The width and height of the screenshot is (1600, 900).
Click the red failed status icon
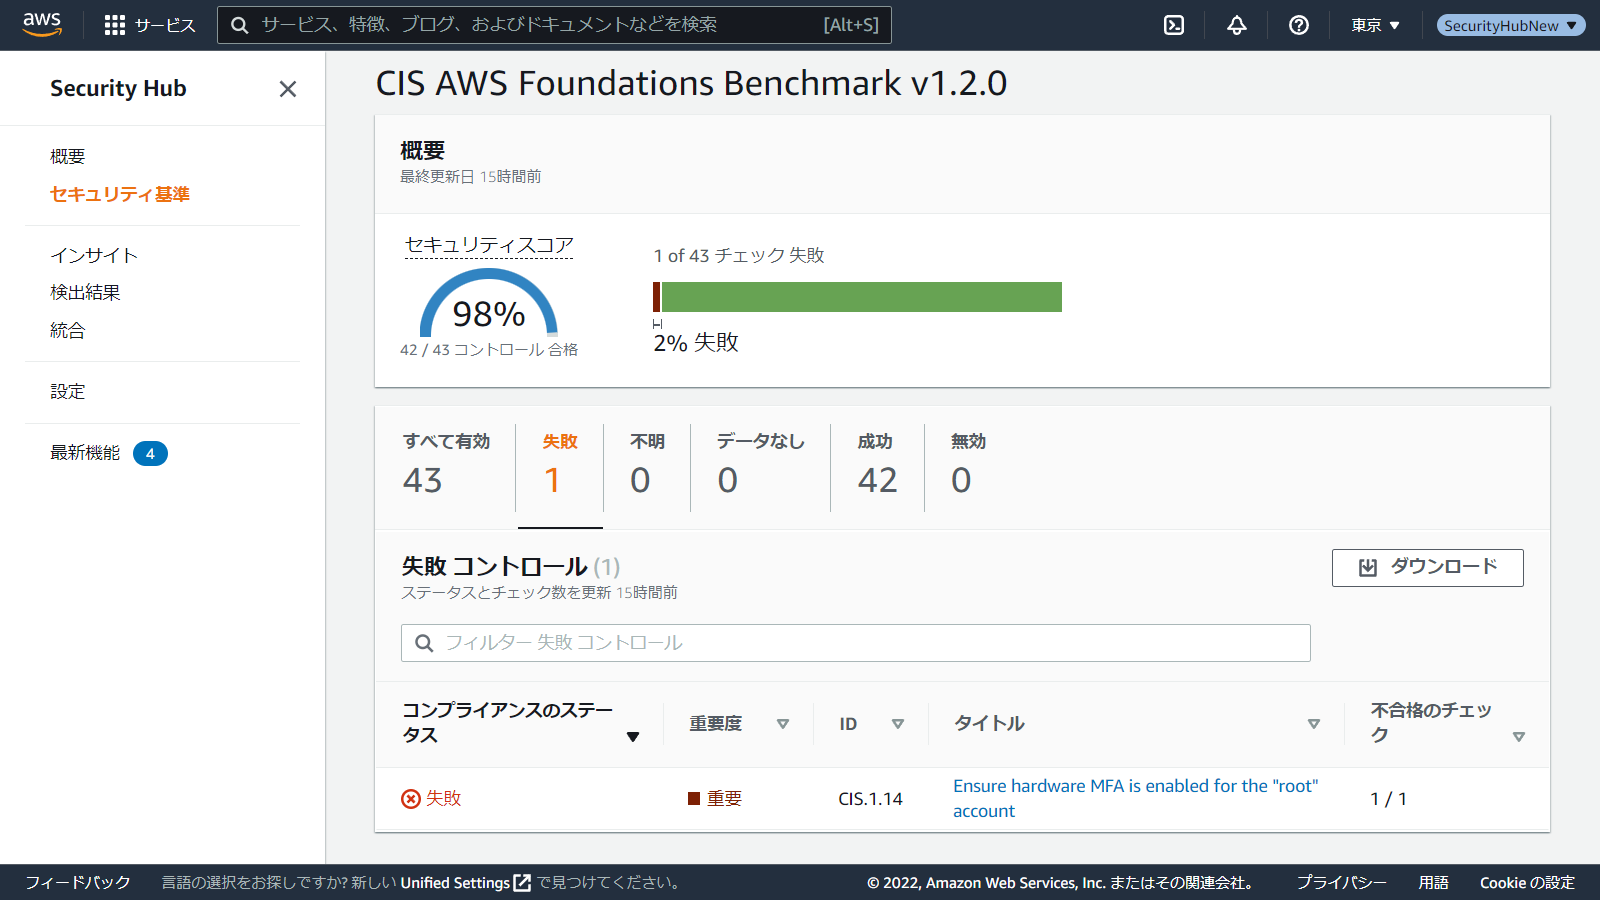(411, 798)
